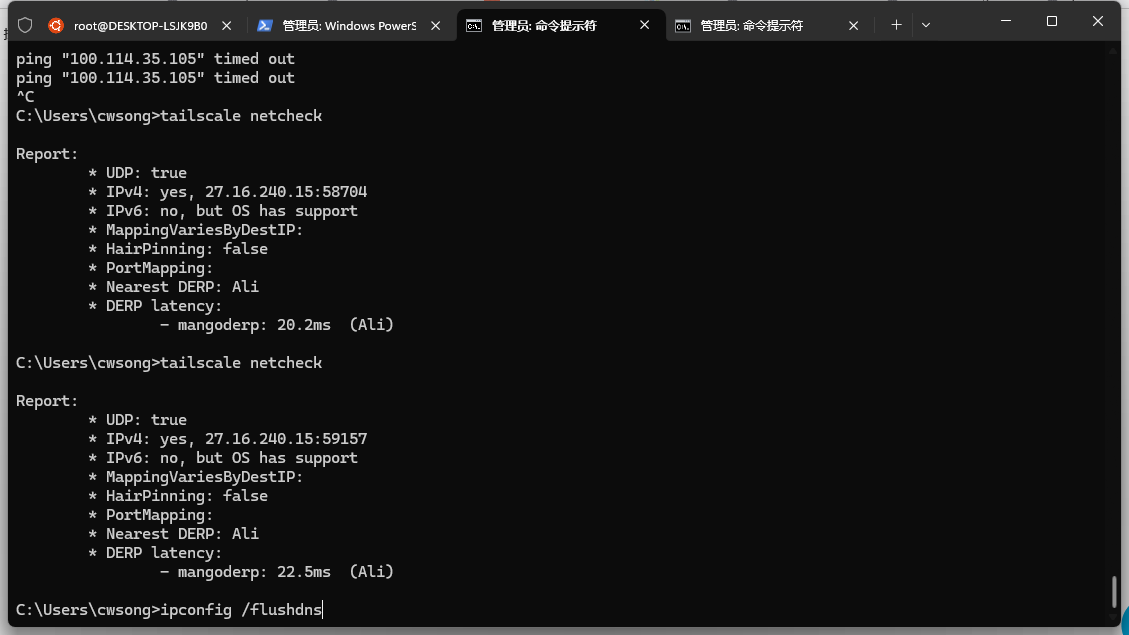1129x635 pixels.
Task: Open a new terminal tab
Action: coord(896,25)
